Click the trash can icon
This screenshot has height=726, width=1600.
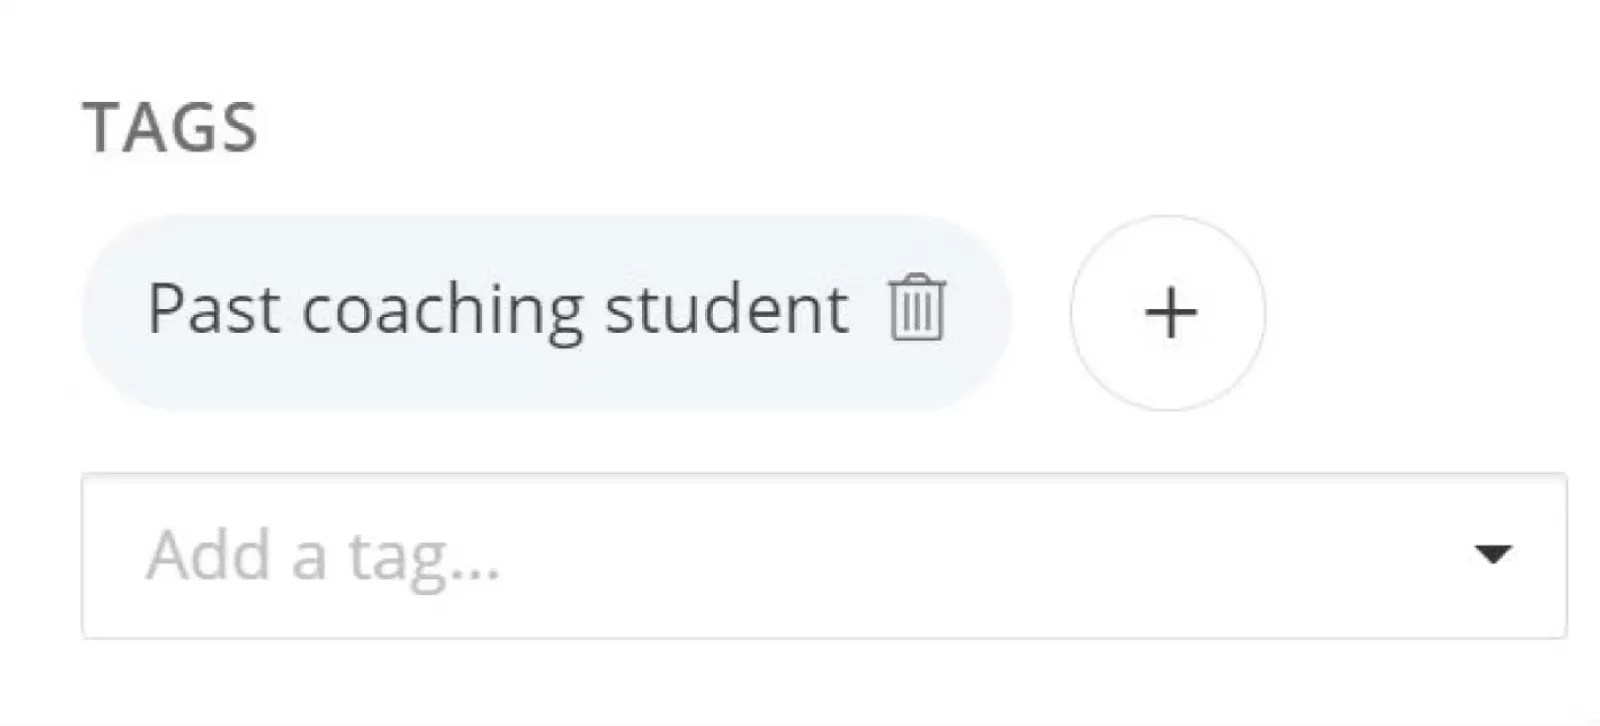916,309
